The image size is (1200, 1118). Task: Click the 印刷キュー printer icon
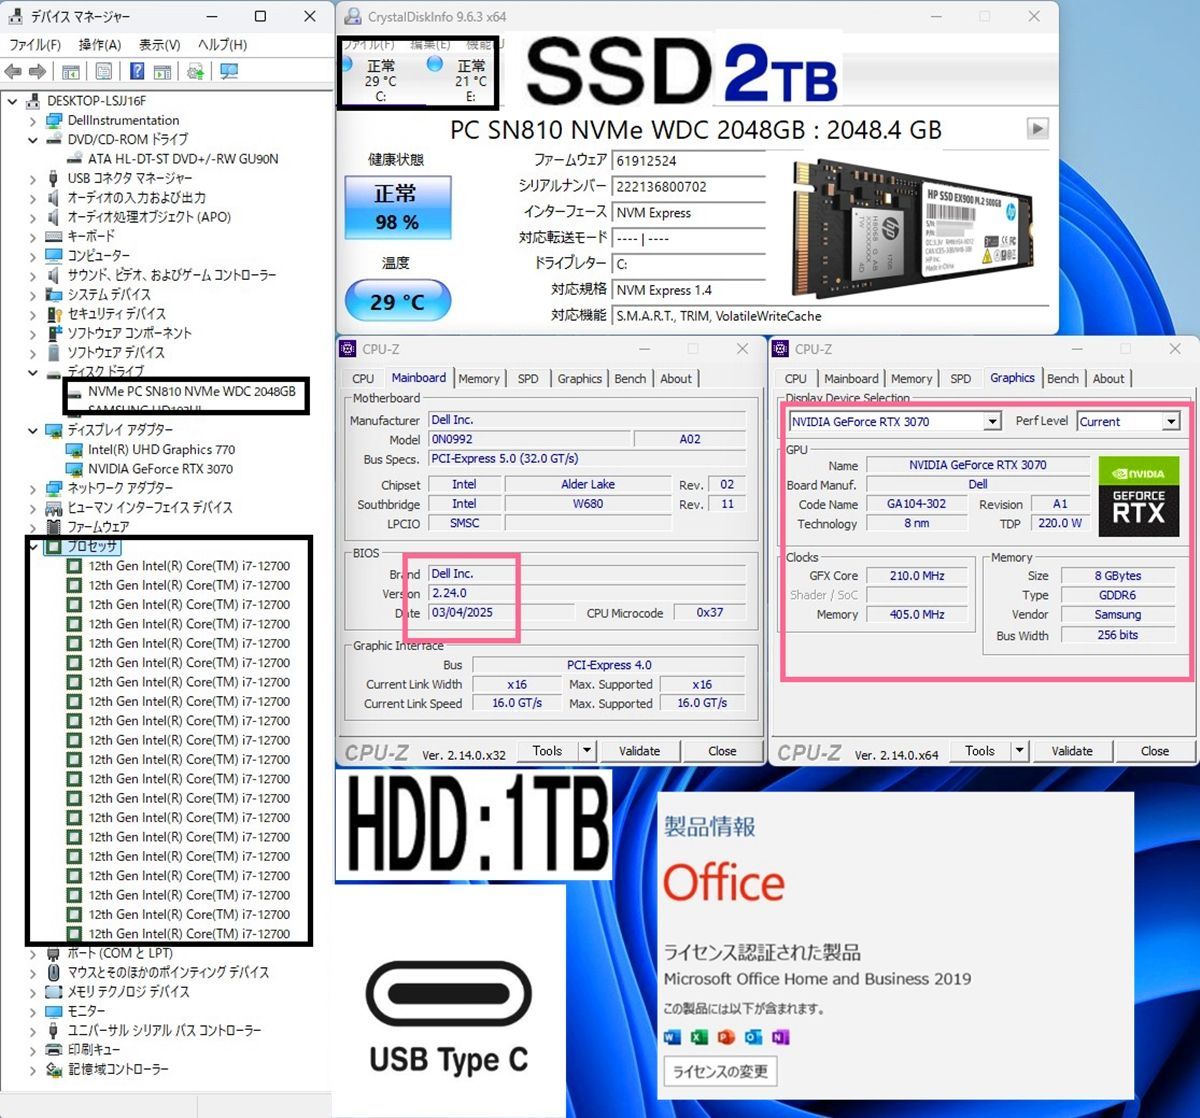(54, 1050)
